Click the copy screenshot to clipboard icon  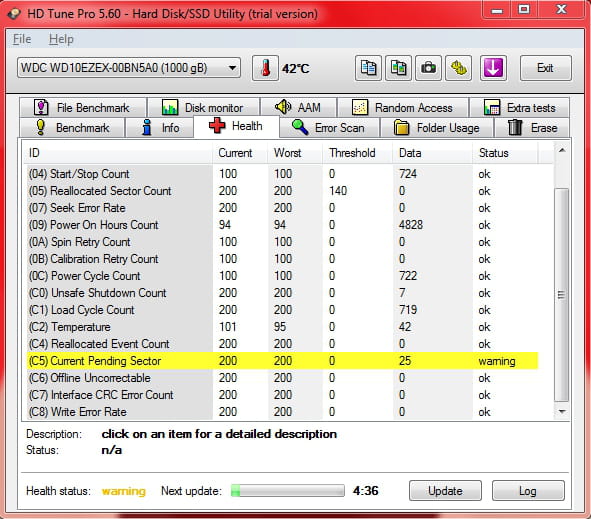pos(398,68)
